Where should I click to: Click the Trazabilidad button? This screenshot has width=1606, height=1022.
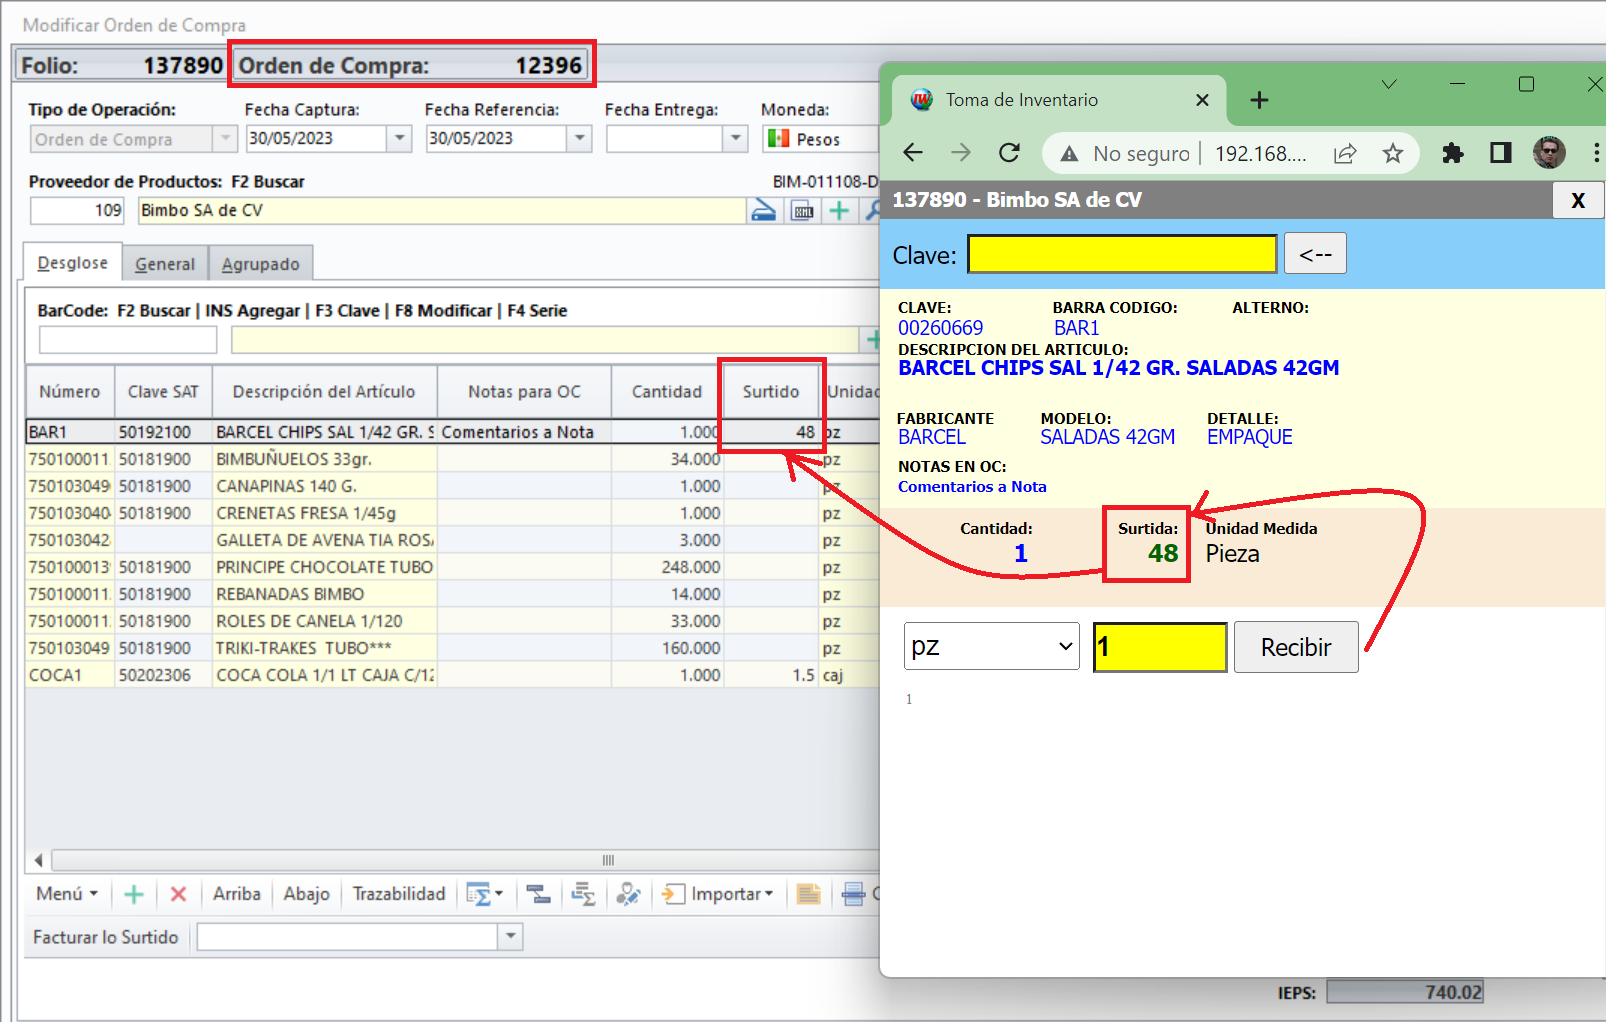(398, 894)
